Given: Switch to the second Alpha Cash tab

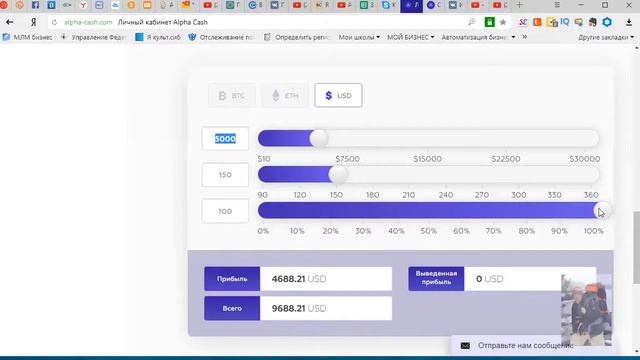Looking at the screenshot, I should 433,5.
